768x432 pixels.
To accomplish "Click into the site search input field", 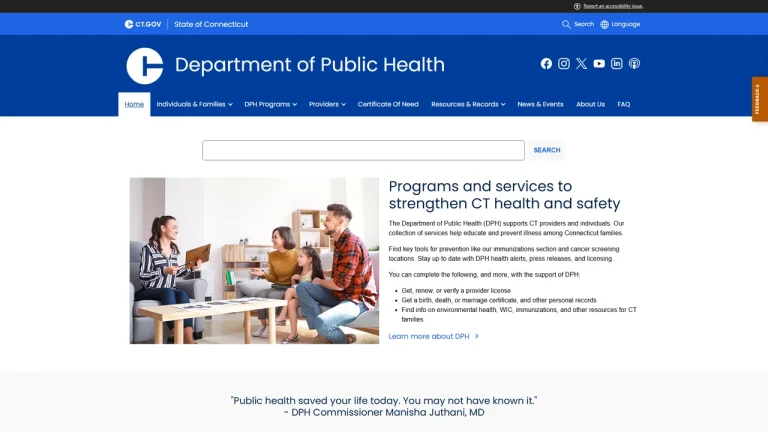I will [x=363, y=150].
